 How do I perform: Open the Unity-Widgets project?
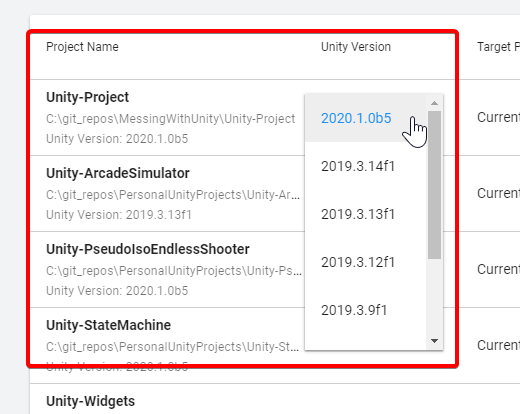[90, 401]
